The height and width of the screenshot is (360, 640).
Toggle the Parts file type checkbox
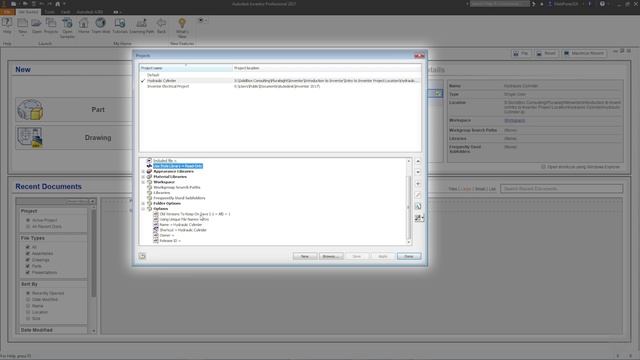(x=28, y=266)
